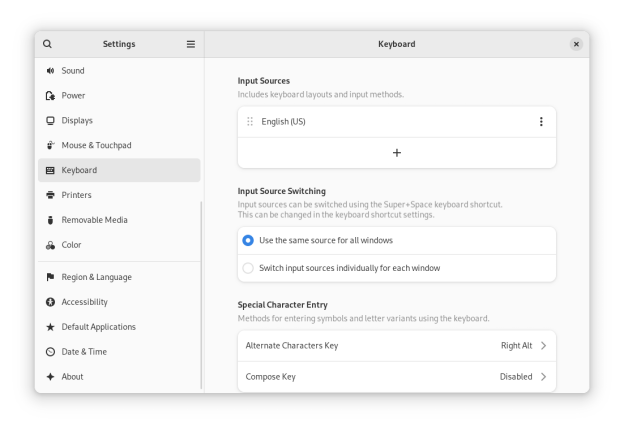624x431 pixels.
Task: Click the Date & Time clock icon
Action: pyautogui.click(x=50, y=352)
